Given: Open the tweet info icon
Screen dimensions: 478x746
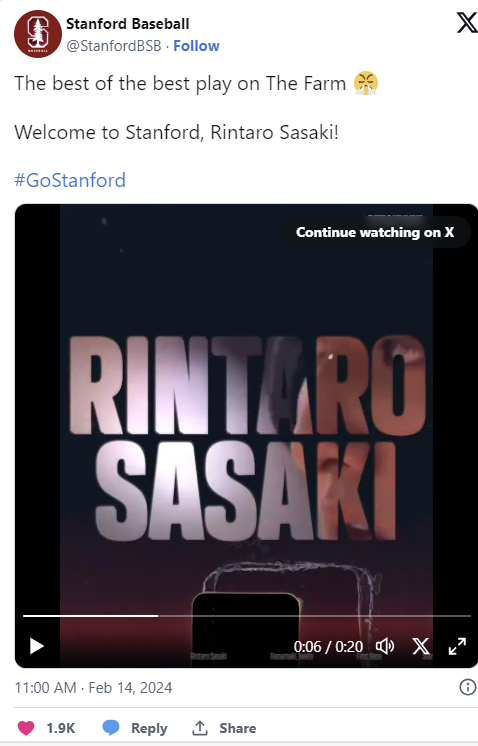Looking at the screenshot, I should 468,687.
